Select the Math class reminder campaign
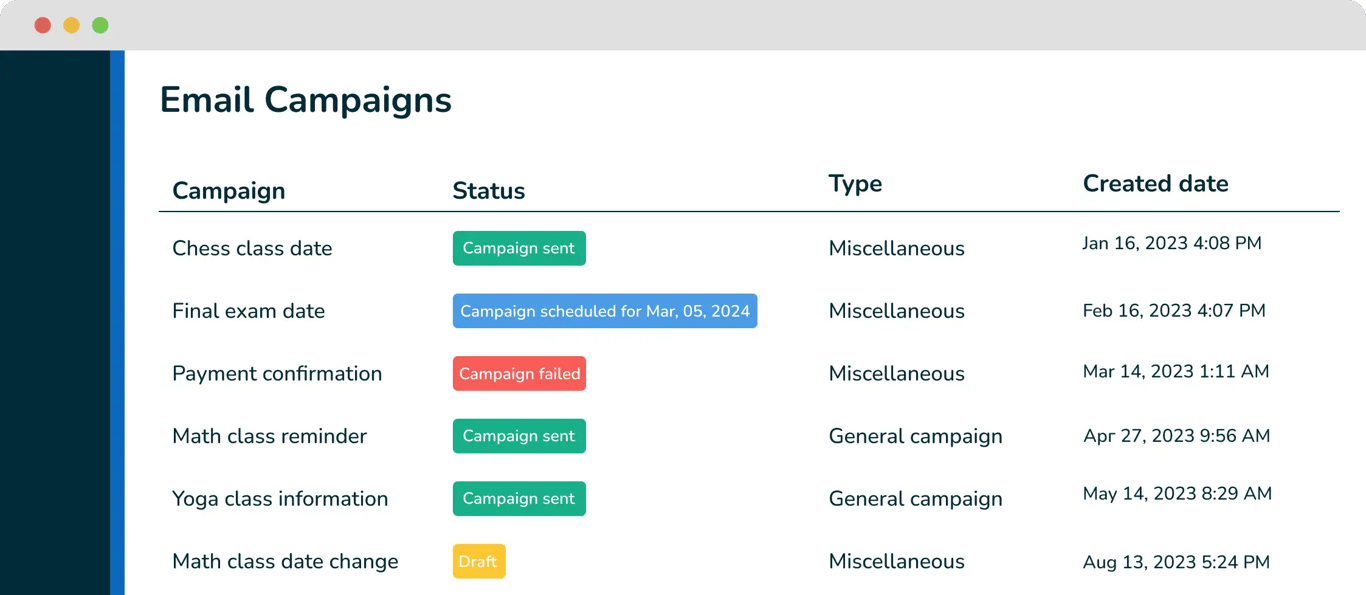Viewport: 1366px width, 595px height. (x=269, y=436)
